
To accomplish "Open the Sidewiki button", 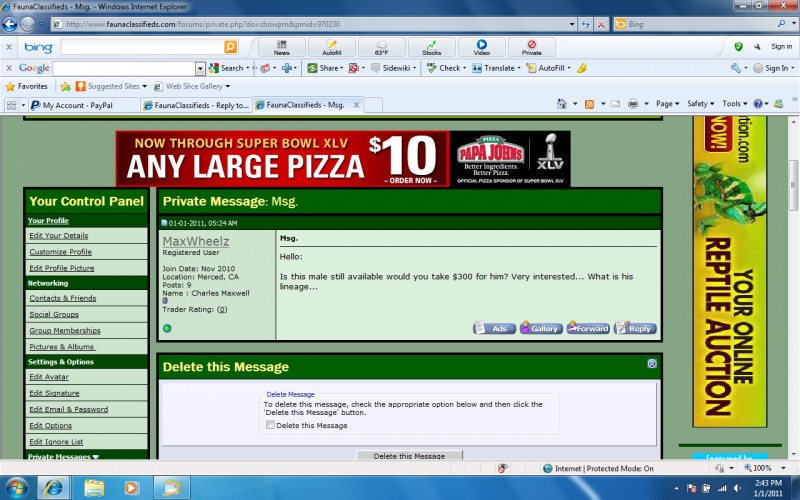I will pyautogui.click(x=391, y=68).
